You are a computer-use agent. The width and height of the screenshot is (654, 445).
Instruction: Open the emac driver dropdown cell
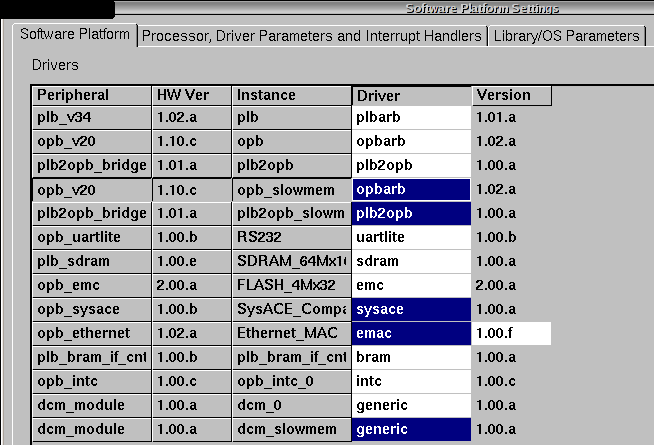[411, 333]
